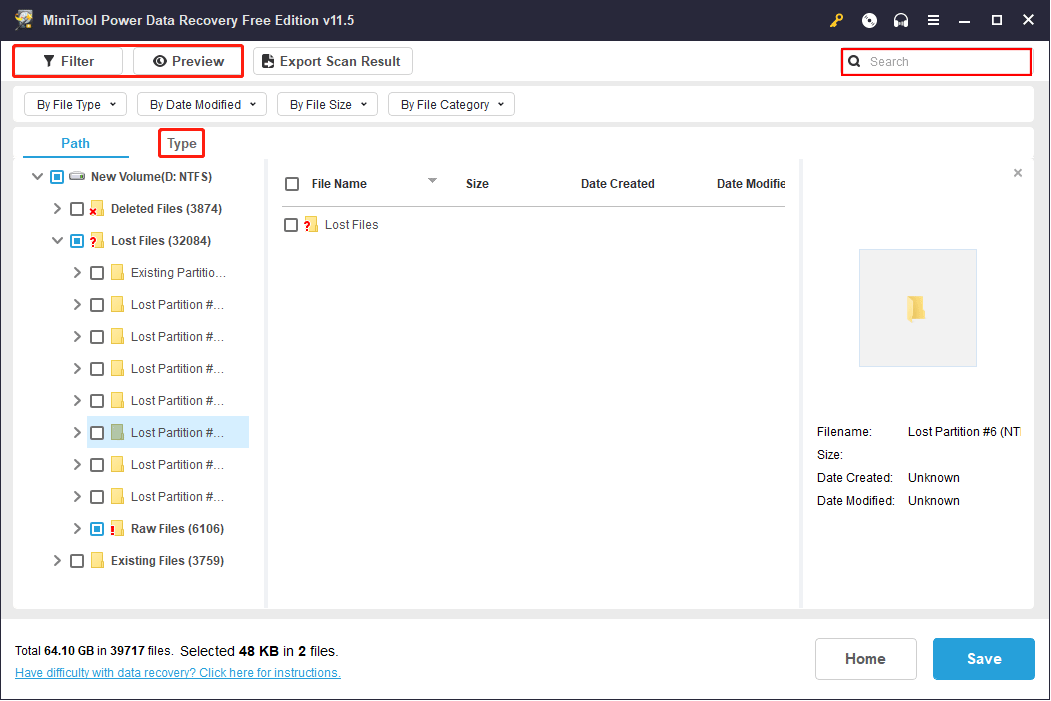Open the By File Type dropdown
This screenshot has height=701, width=1051.
click(x=75, y=105)
